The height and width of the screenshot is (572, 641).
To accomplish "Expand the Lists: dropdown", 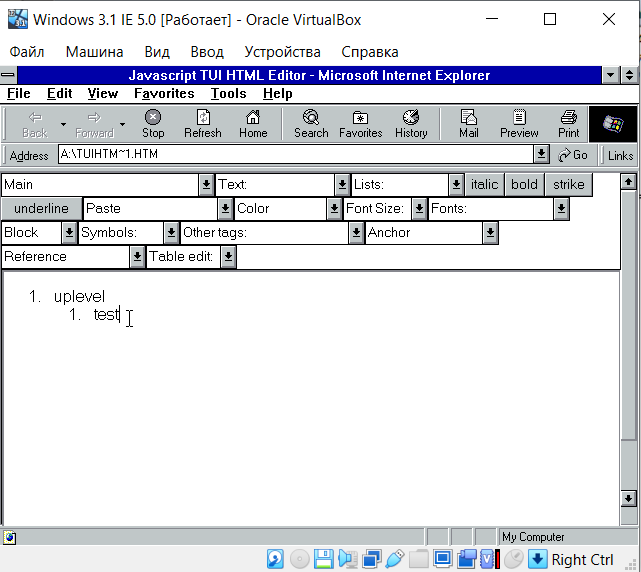I will click(x=456, y=185).
